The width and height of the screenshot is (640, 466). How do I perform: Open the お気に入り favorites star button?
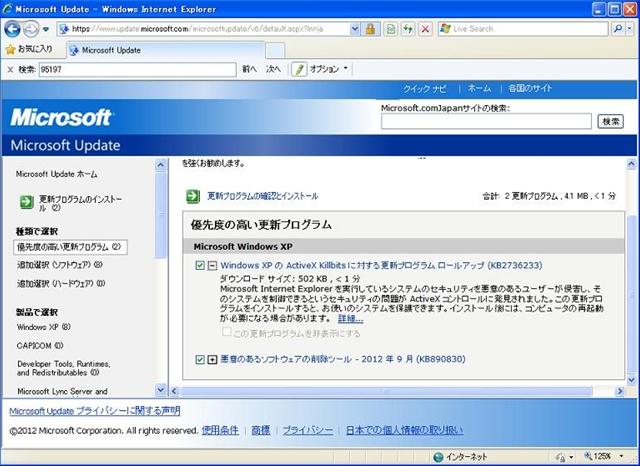pos(29,49)
